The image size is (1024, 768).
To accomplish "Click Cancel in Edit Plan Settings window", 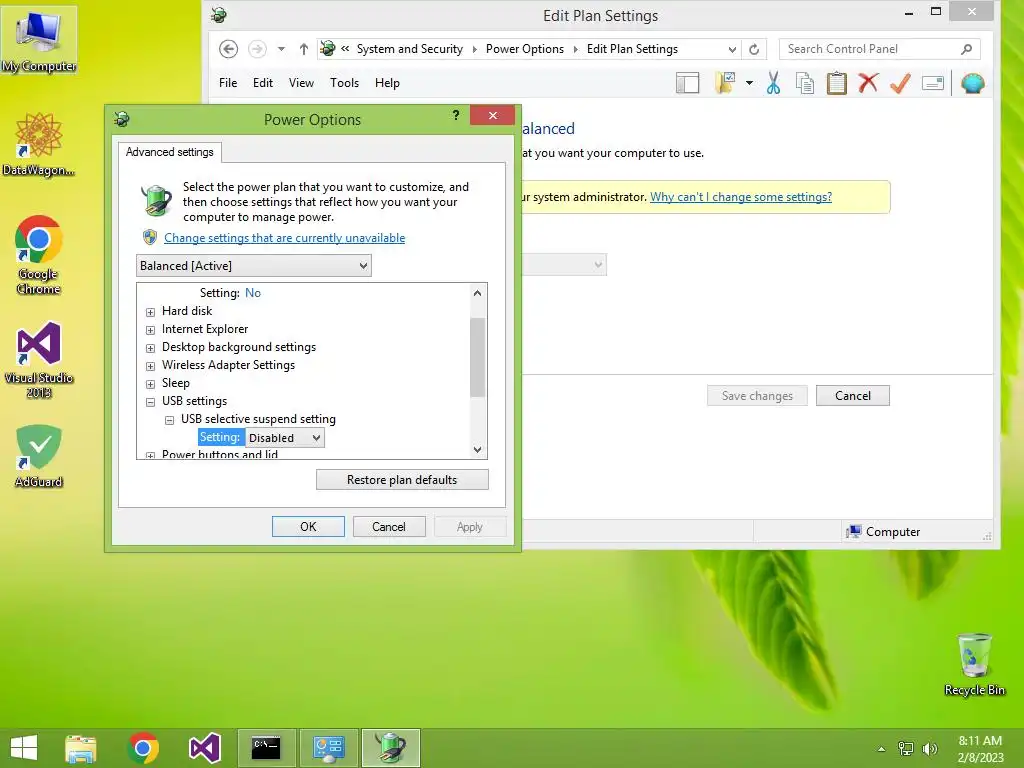I will click(853, 396).
